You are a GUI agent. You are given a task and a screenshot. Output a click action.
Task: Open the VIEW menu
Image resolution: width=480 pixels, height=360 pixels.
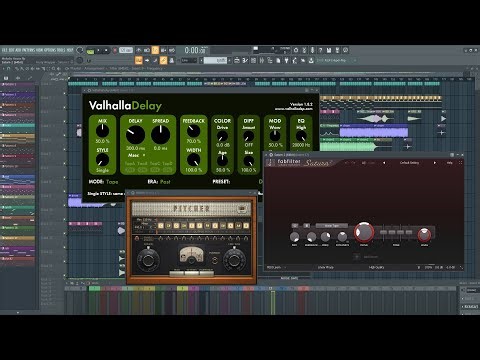pyautogui.click(x=39, y=50)
